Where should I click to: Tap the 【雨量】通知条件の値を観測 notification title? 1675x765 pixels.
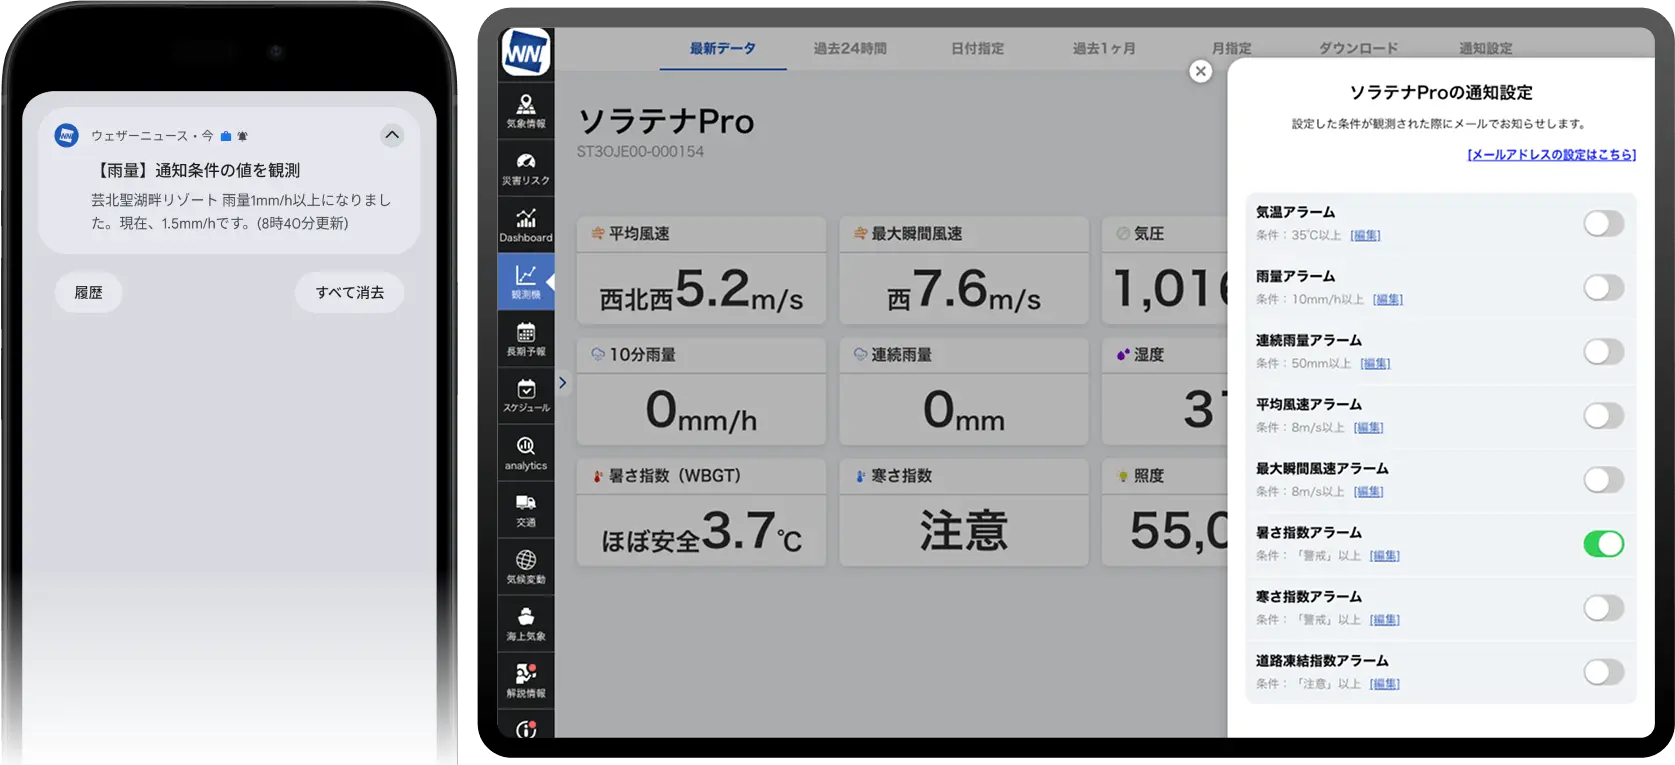point(196,170)
